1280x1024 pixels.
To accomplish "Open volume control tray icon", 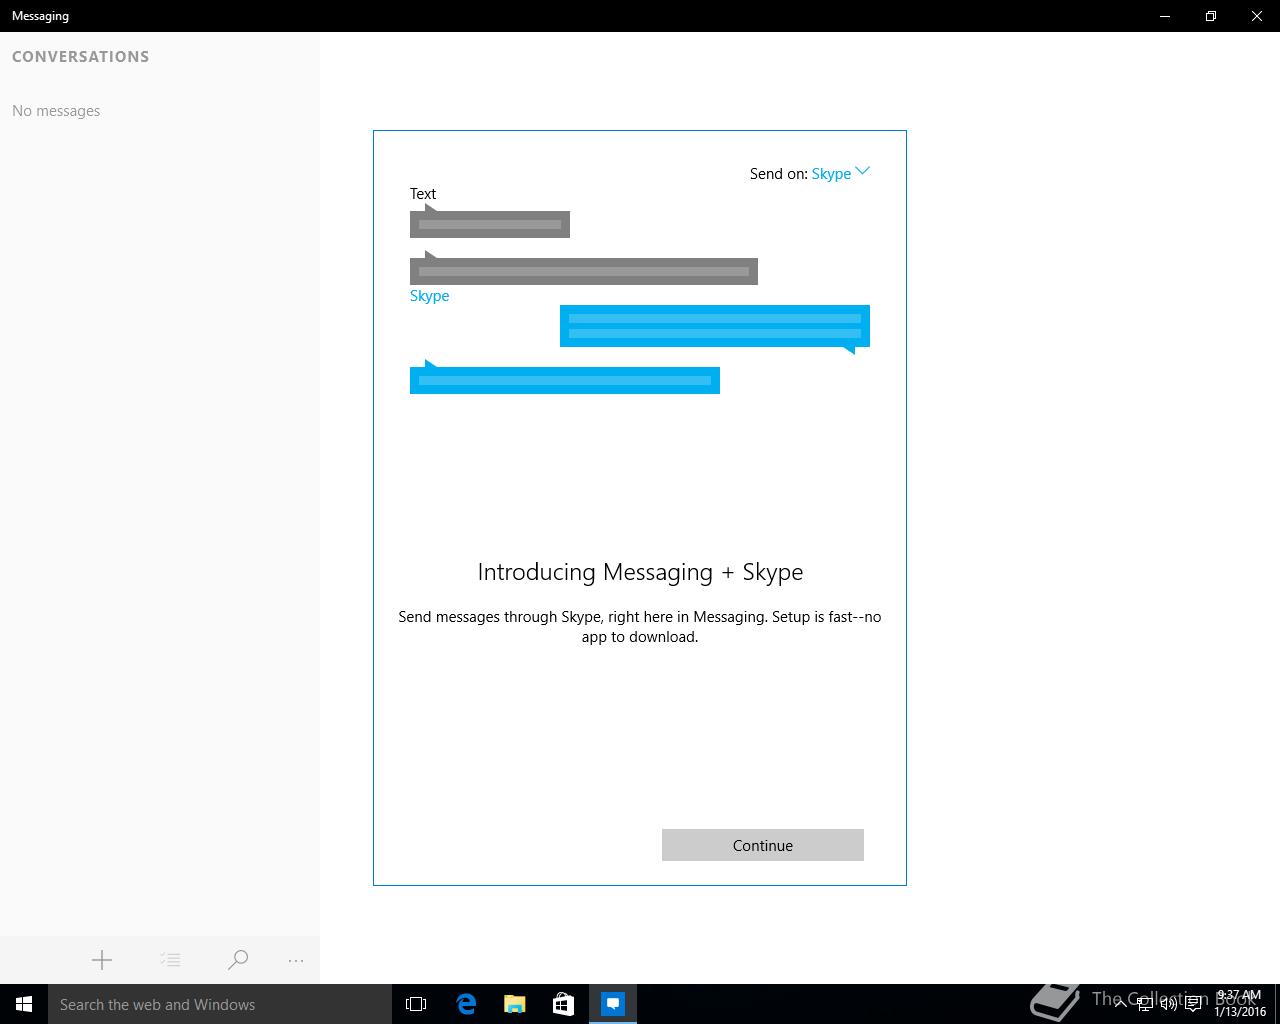I will [1168, 1004].
